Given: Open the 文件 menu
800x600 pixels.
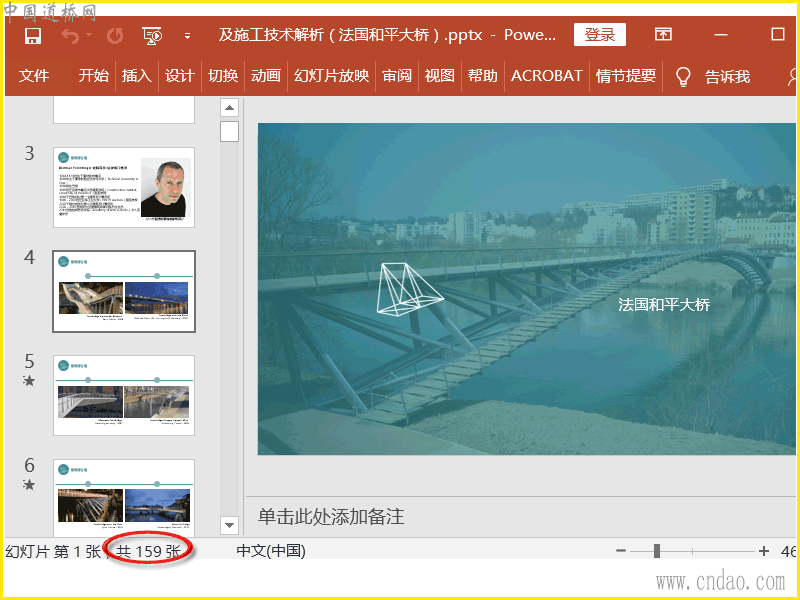Looking at the screenshot, I should (x=34, y=76).
